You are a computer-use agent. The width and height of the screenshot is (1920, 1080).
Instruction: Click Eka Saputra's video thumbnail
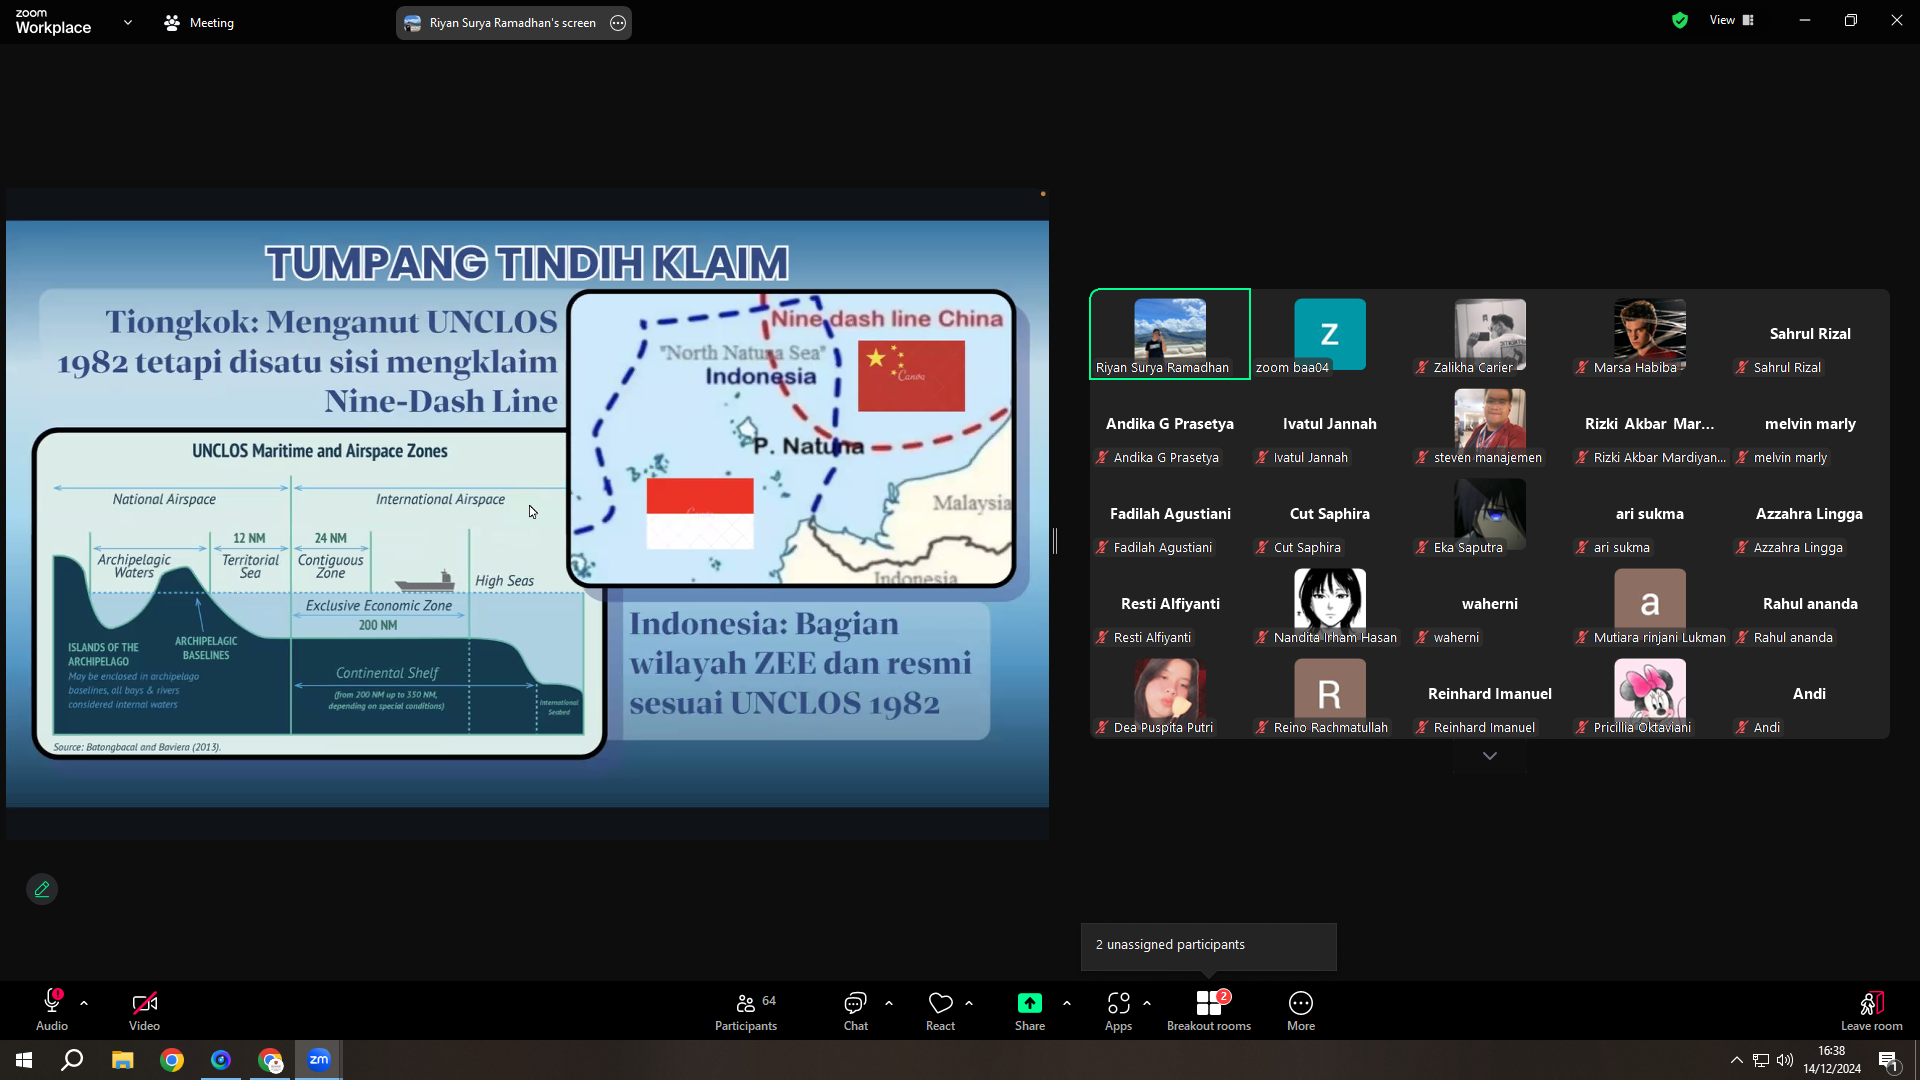tap(1490, 514)
